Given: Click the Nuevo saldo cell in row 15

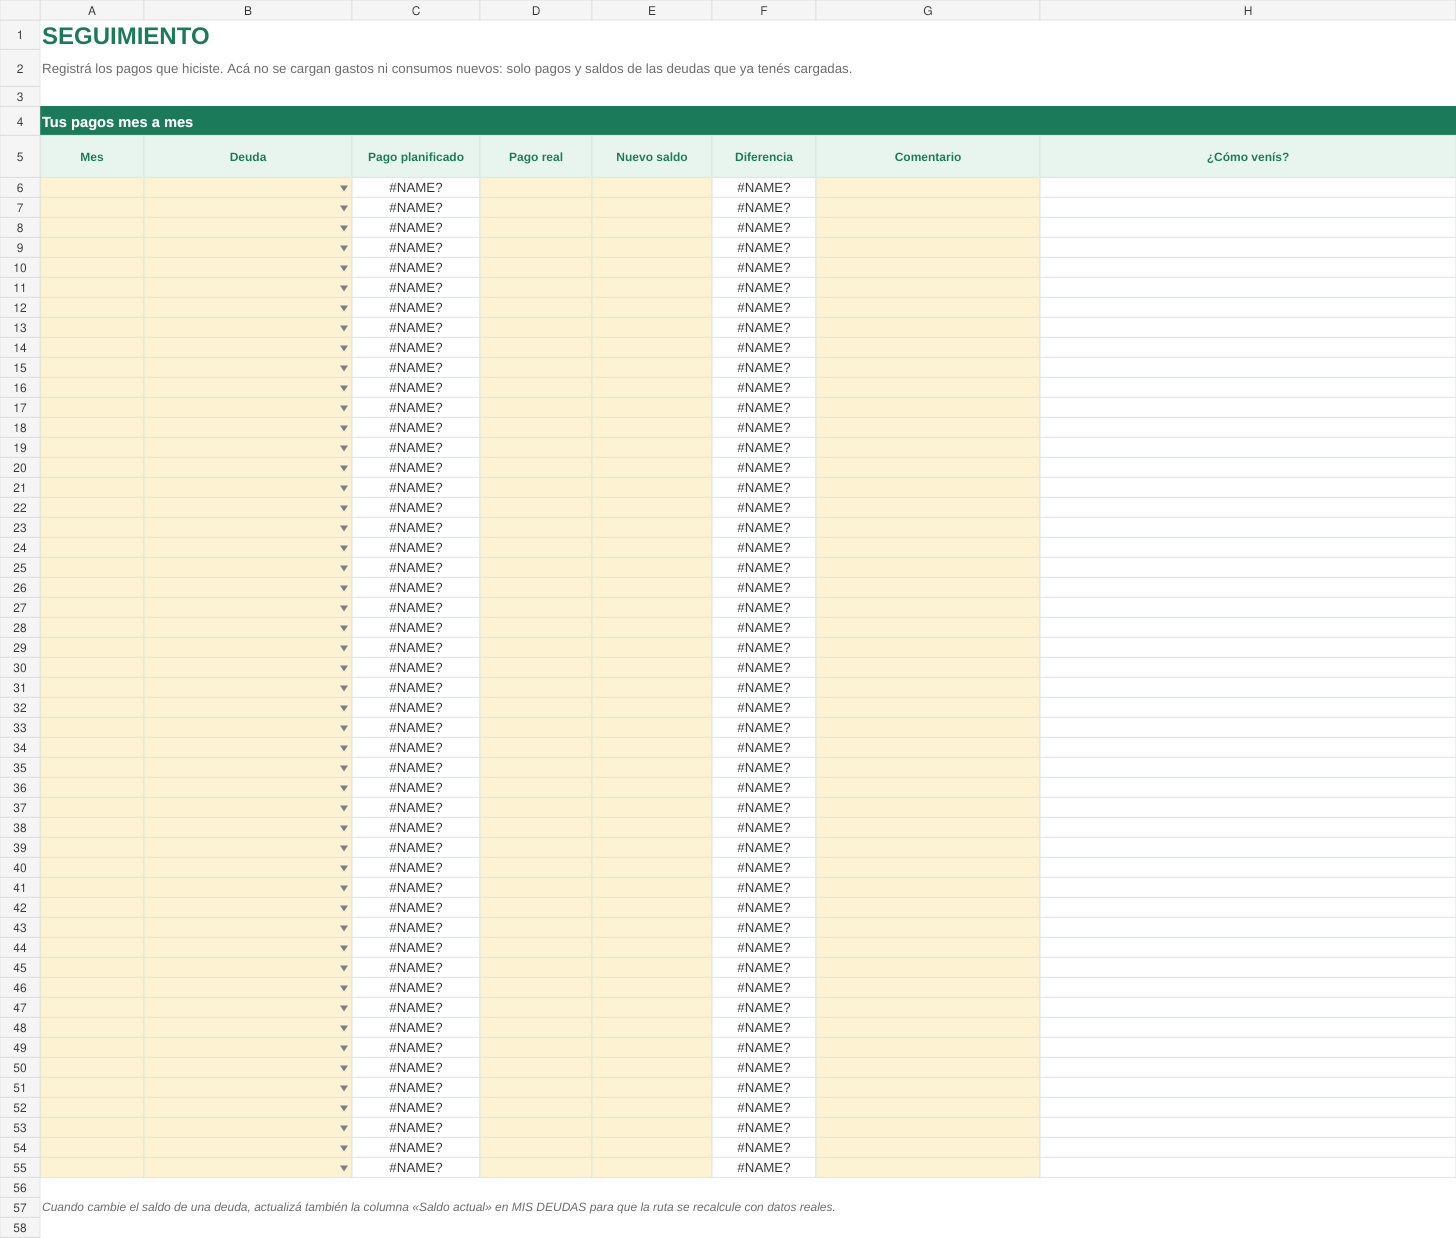Looking at the screenshot, I should point(652,368).
